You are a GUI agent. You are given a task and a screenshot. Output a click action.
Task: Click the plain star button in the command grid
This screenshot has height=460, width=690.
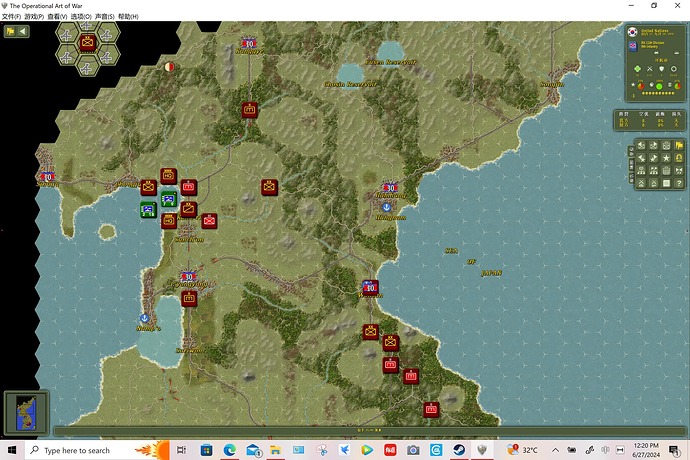[666, 158]
